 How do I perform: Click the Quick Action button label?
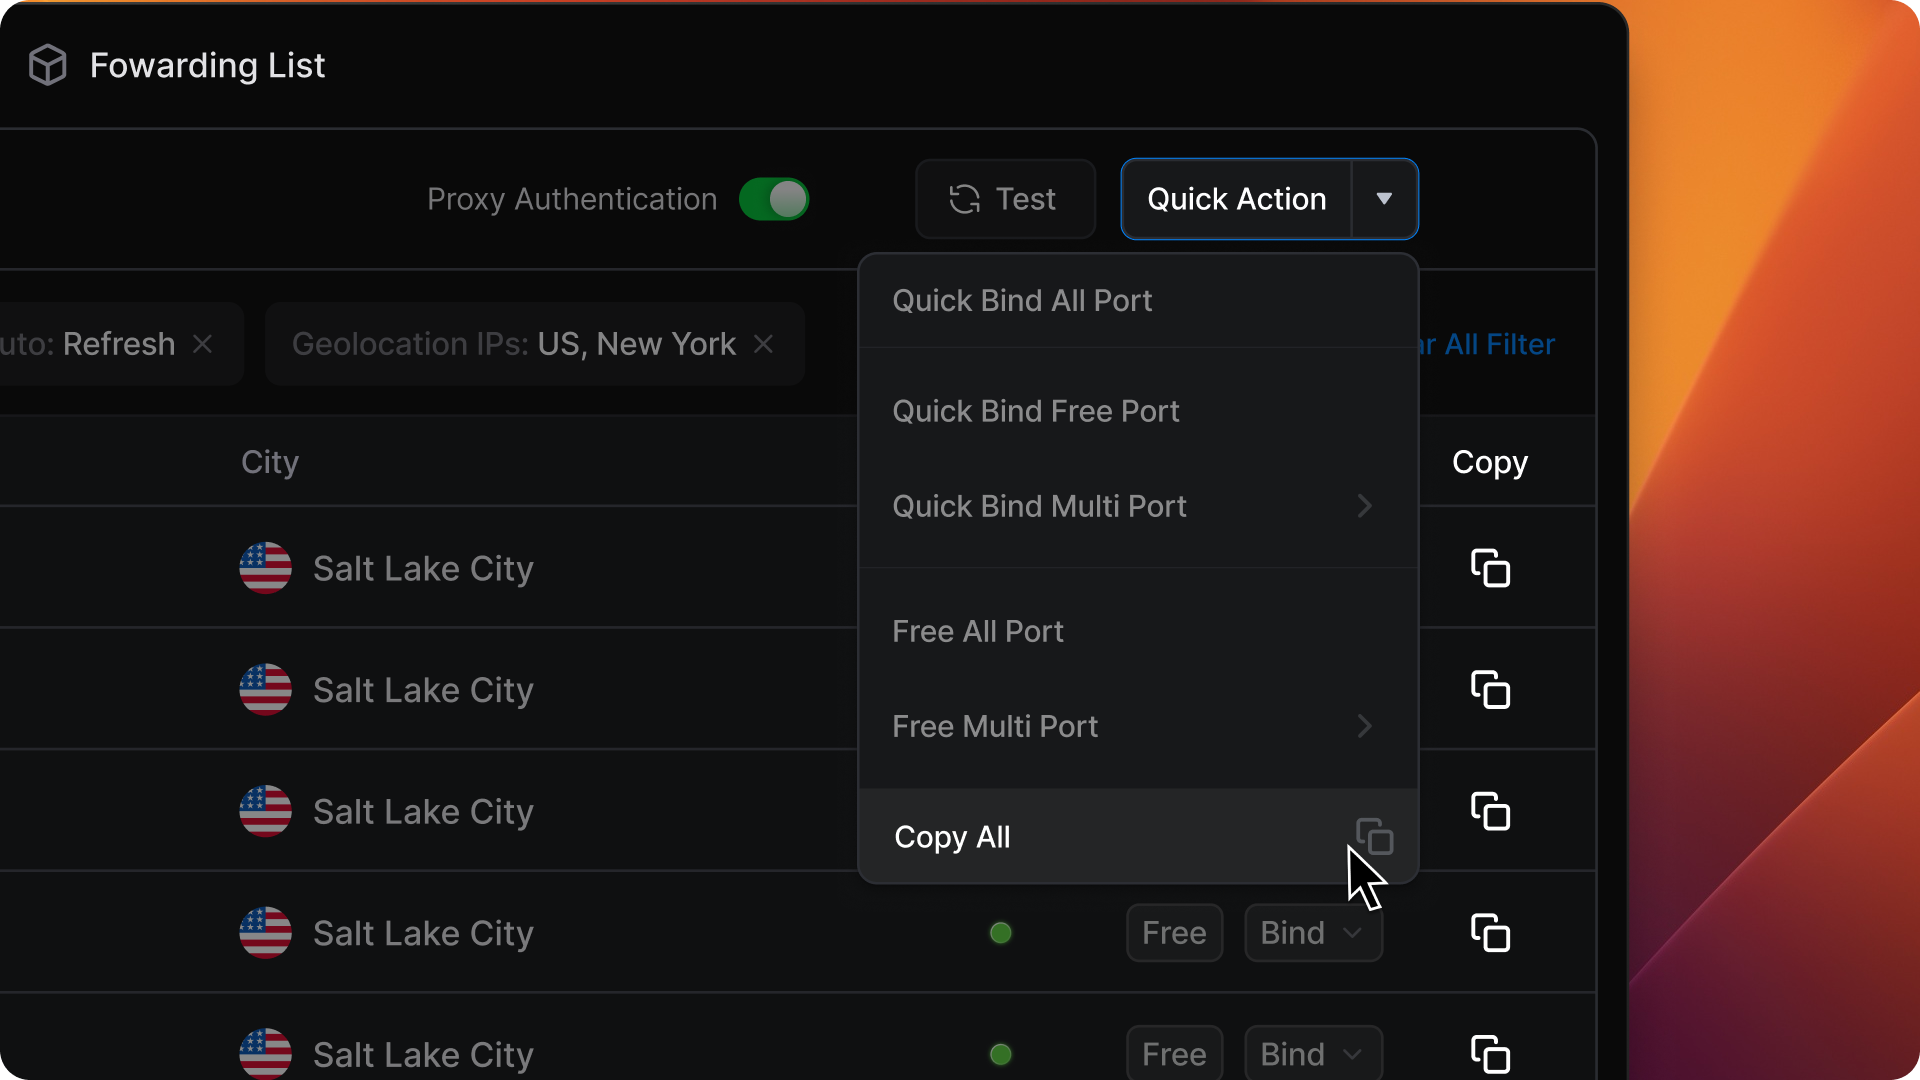1236,199
